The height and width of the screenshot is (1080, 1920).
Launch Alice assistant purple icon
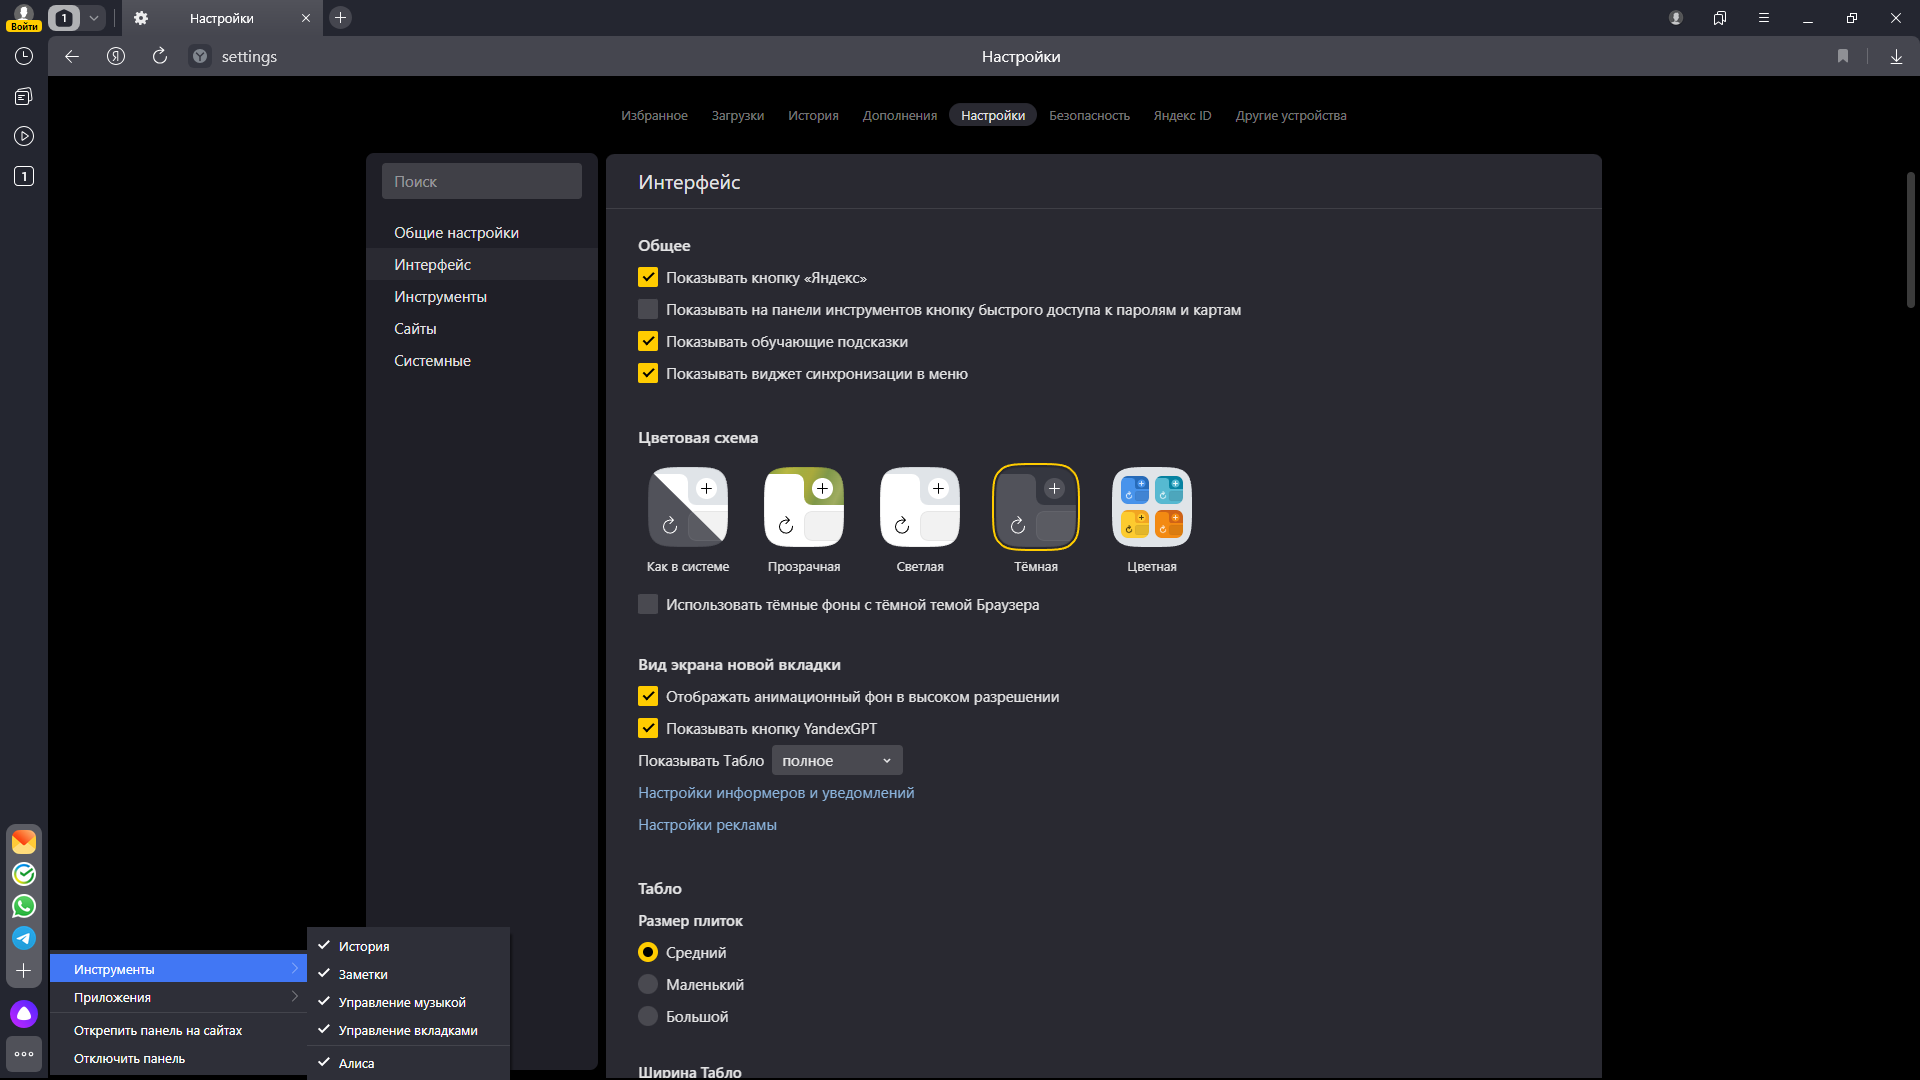coord(24,1014)
